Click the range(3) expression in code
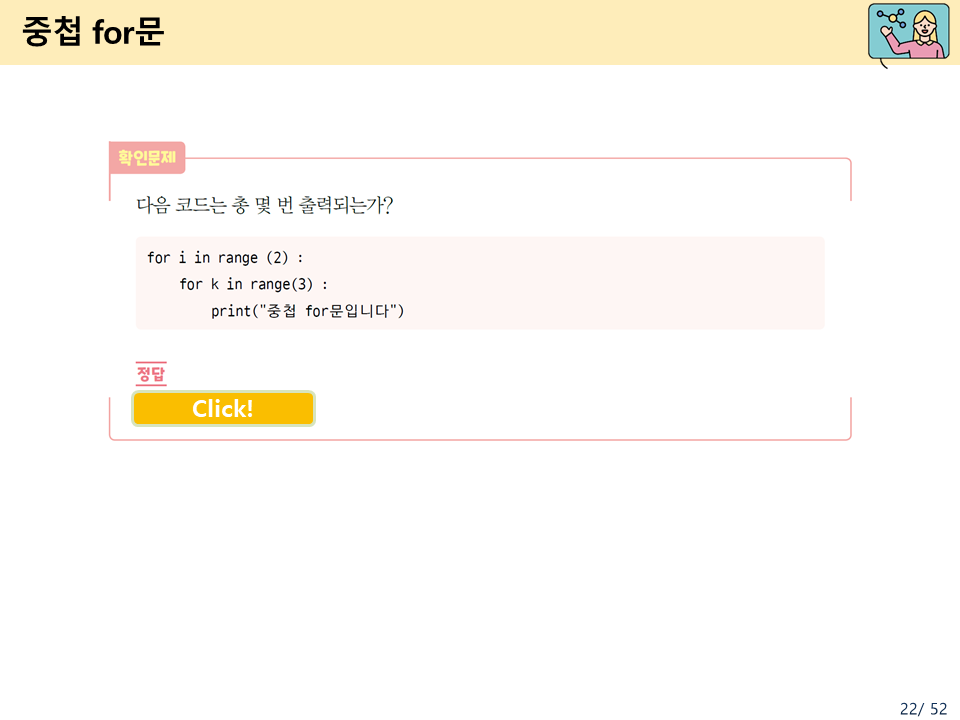Viewport: 960px width, 720px height. pyautogui.click(x=281, y=284)
